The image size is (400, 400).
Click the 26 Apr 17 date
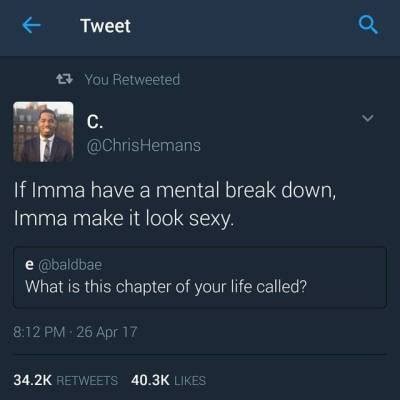[x=107, y=332]
